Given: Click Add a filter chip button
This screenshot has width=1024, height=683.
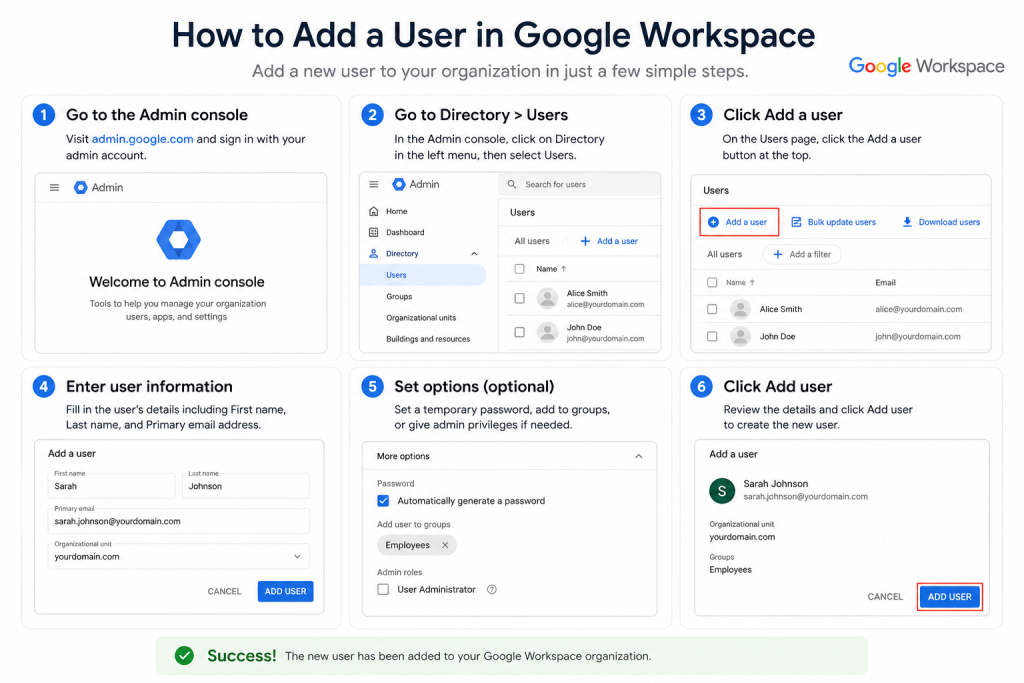Looking at the screenshot, I should tap(802, 254).
